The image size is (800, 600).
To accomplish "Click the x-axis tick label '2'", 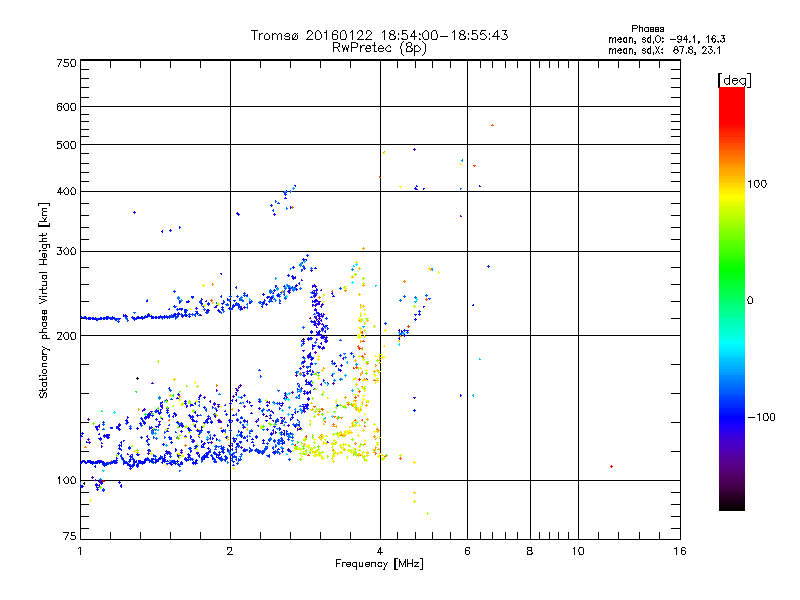I will pyautogui.click(x=230, y=551).
